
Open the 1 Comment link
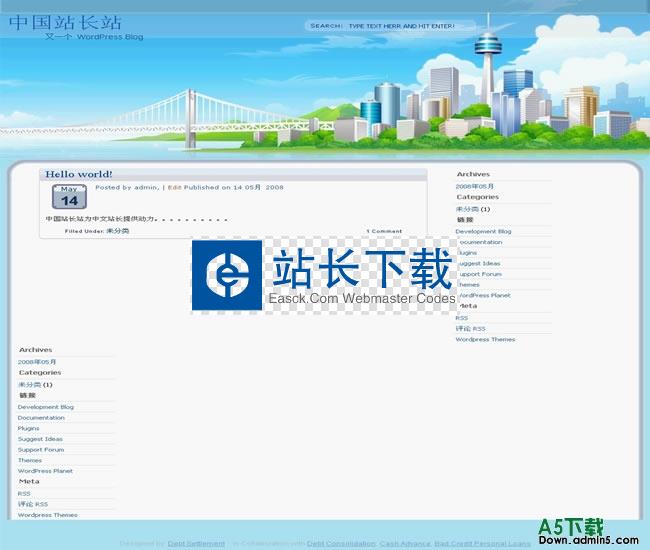[384, 231]
